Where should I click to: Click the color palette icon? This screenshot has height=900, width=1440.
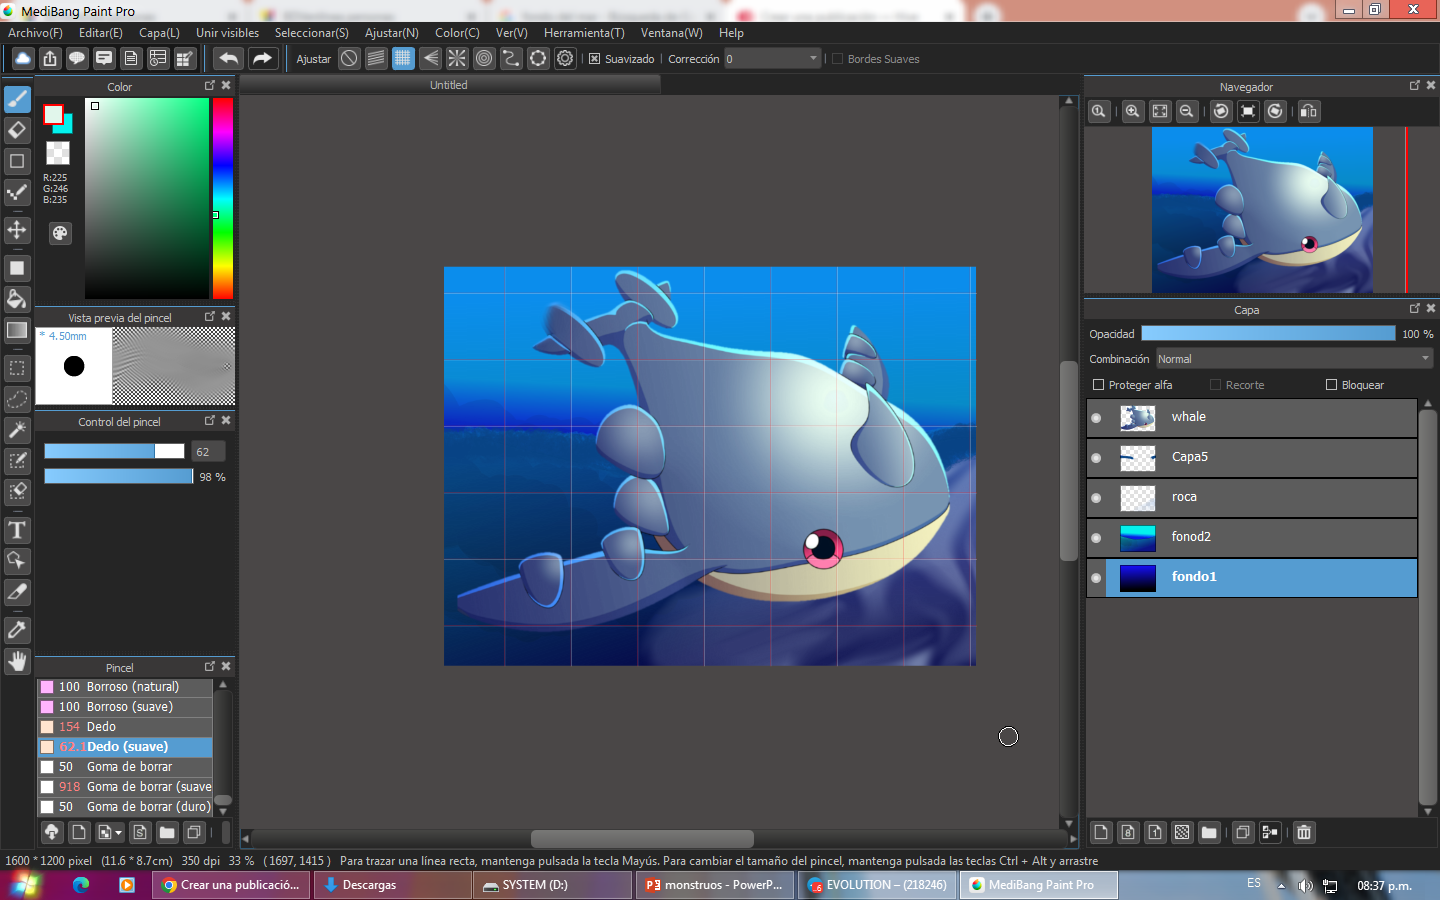coord(60,233)
